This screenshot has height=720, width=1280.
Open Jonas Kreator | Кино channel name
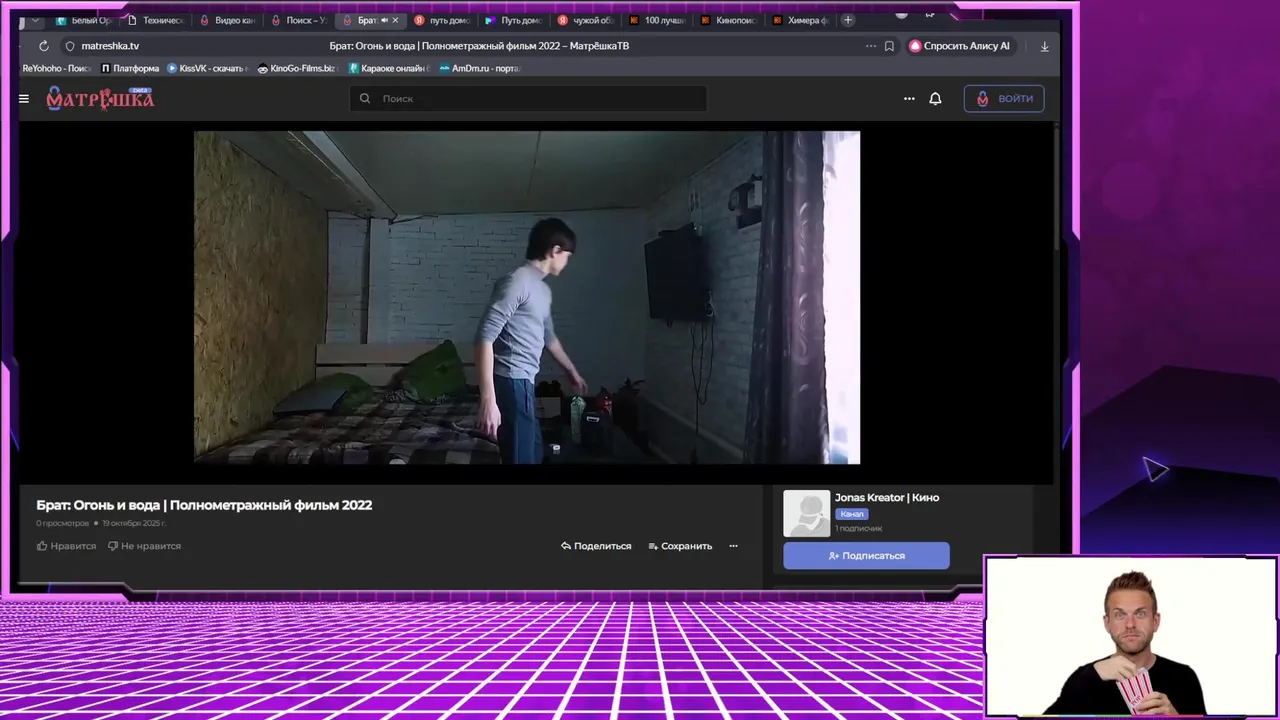[x=887, y=497]
